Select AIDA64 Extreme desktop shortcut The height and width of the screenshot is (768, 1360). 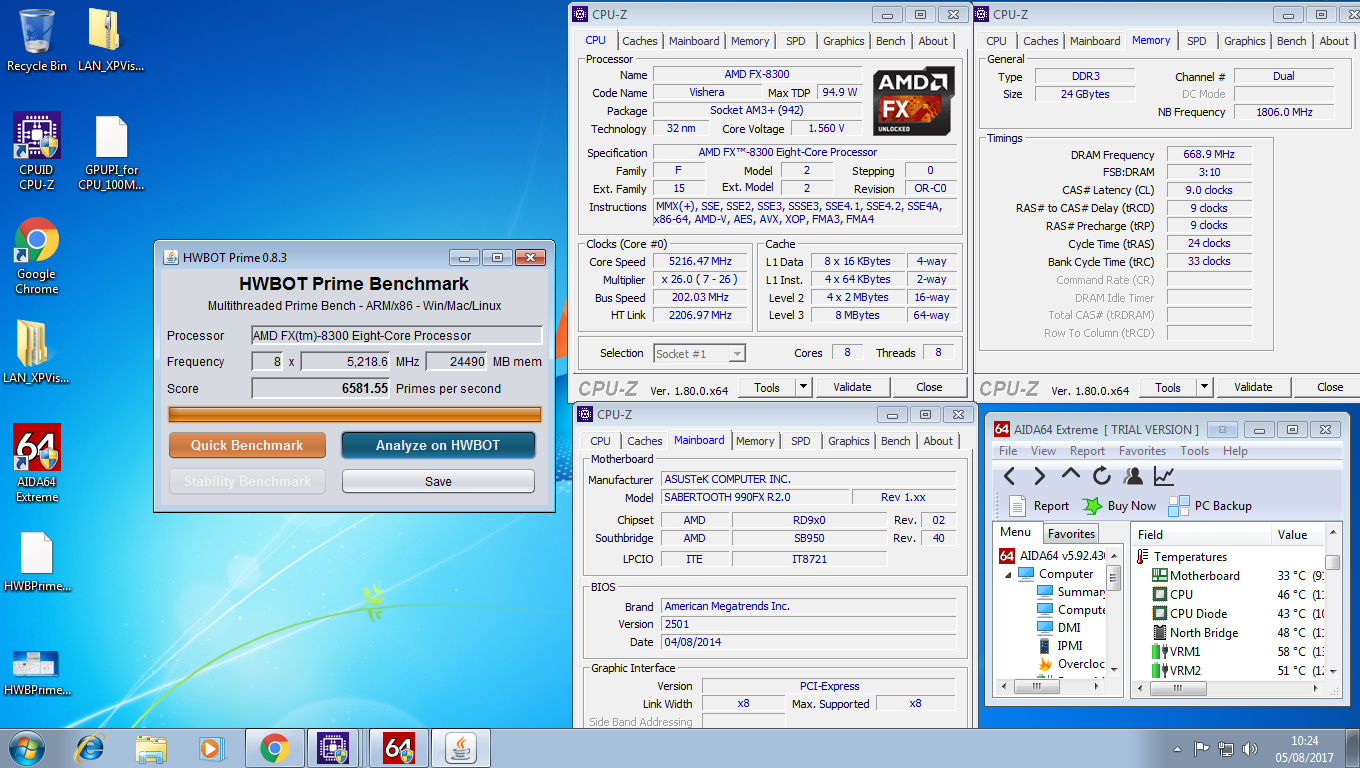tap(37, 463)
